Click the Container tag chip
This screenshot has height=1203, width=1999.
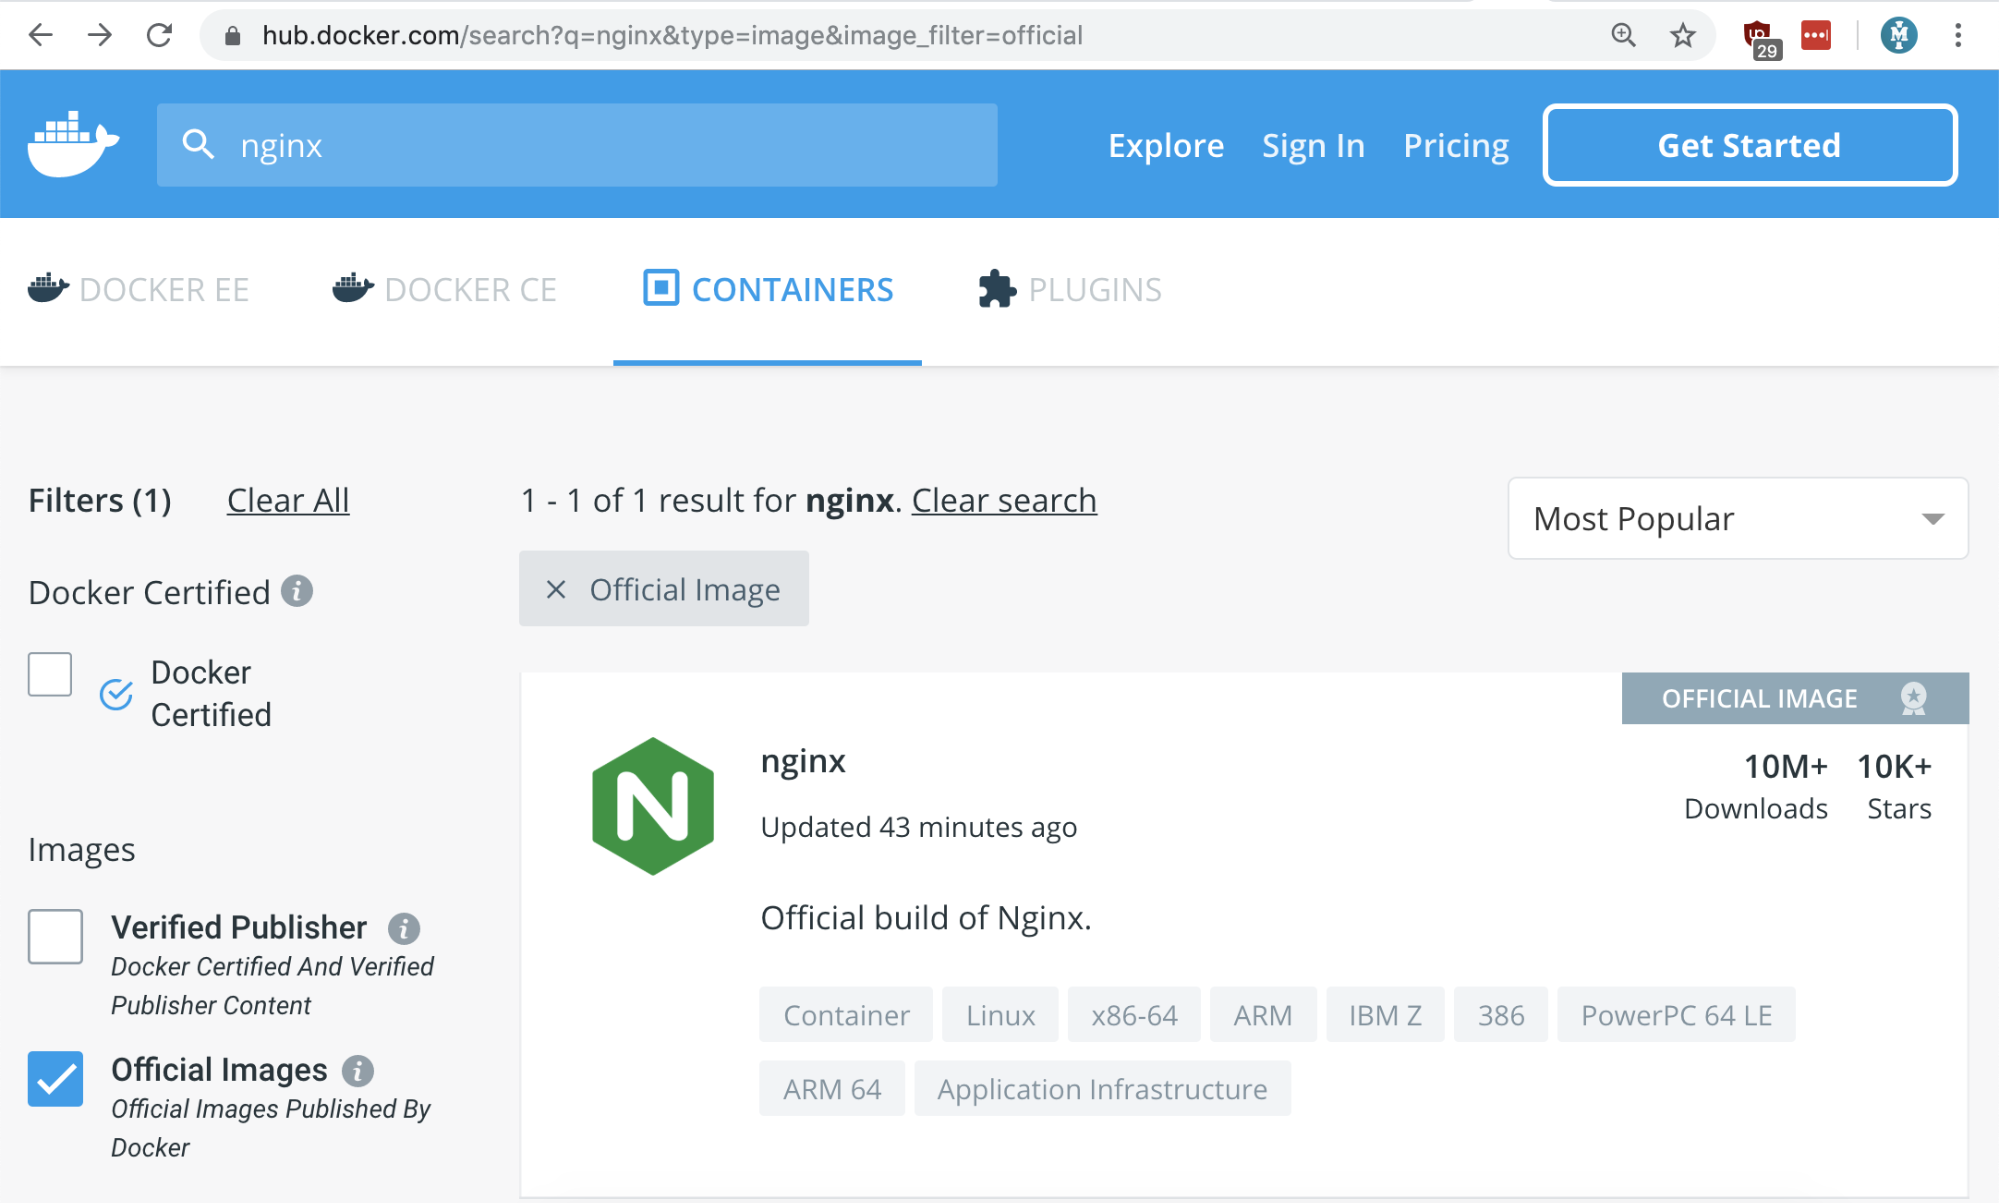846,1015
